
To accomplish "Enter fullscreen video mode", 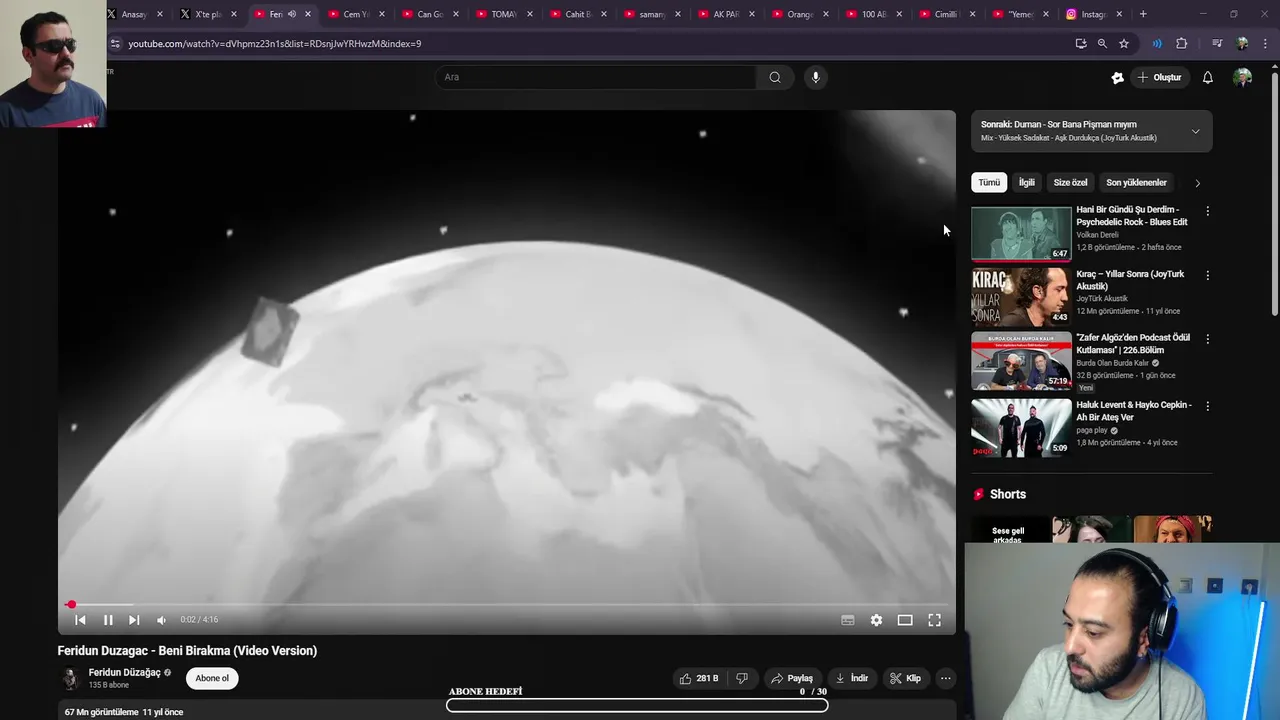I will pos(934,620).
